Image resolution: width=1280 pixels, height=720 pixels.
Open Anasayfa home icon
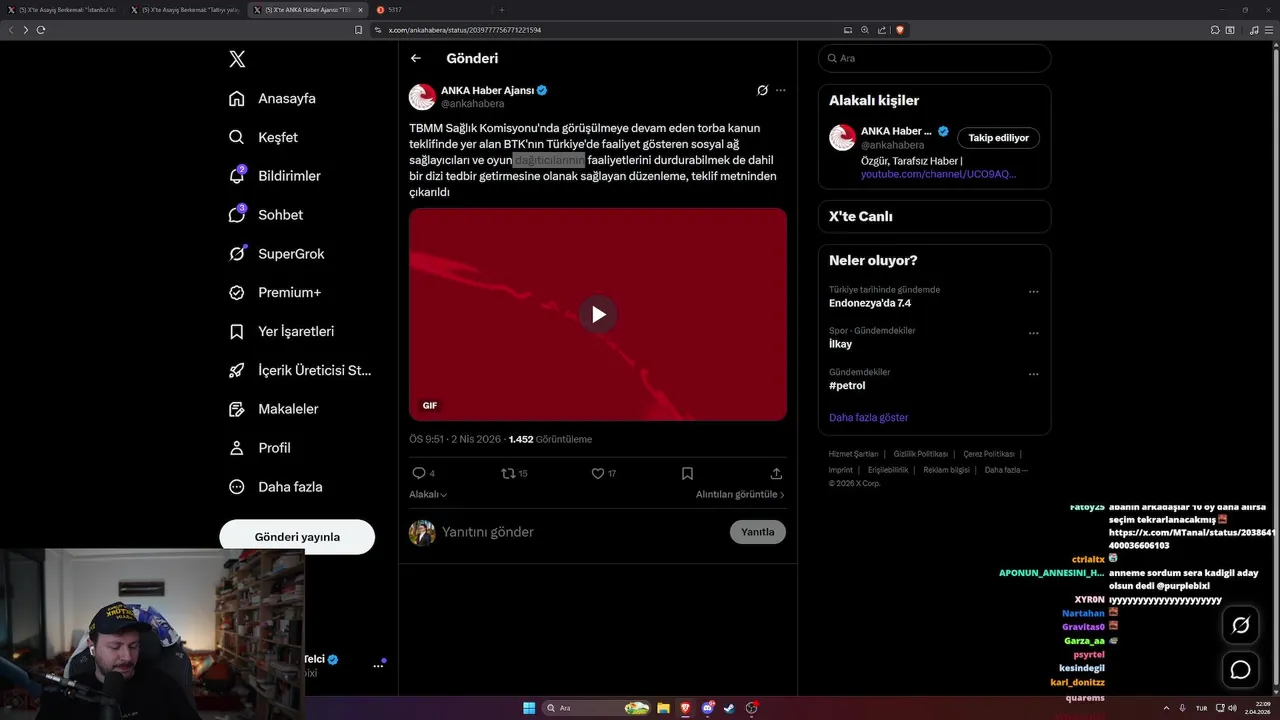click(237, 98)
